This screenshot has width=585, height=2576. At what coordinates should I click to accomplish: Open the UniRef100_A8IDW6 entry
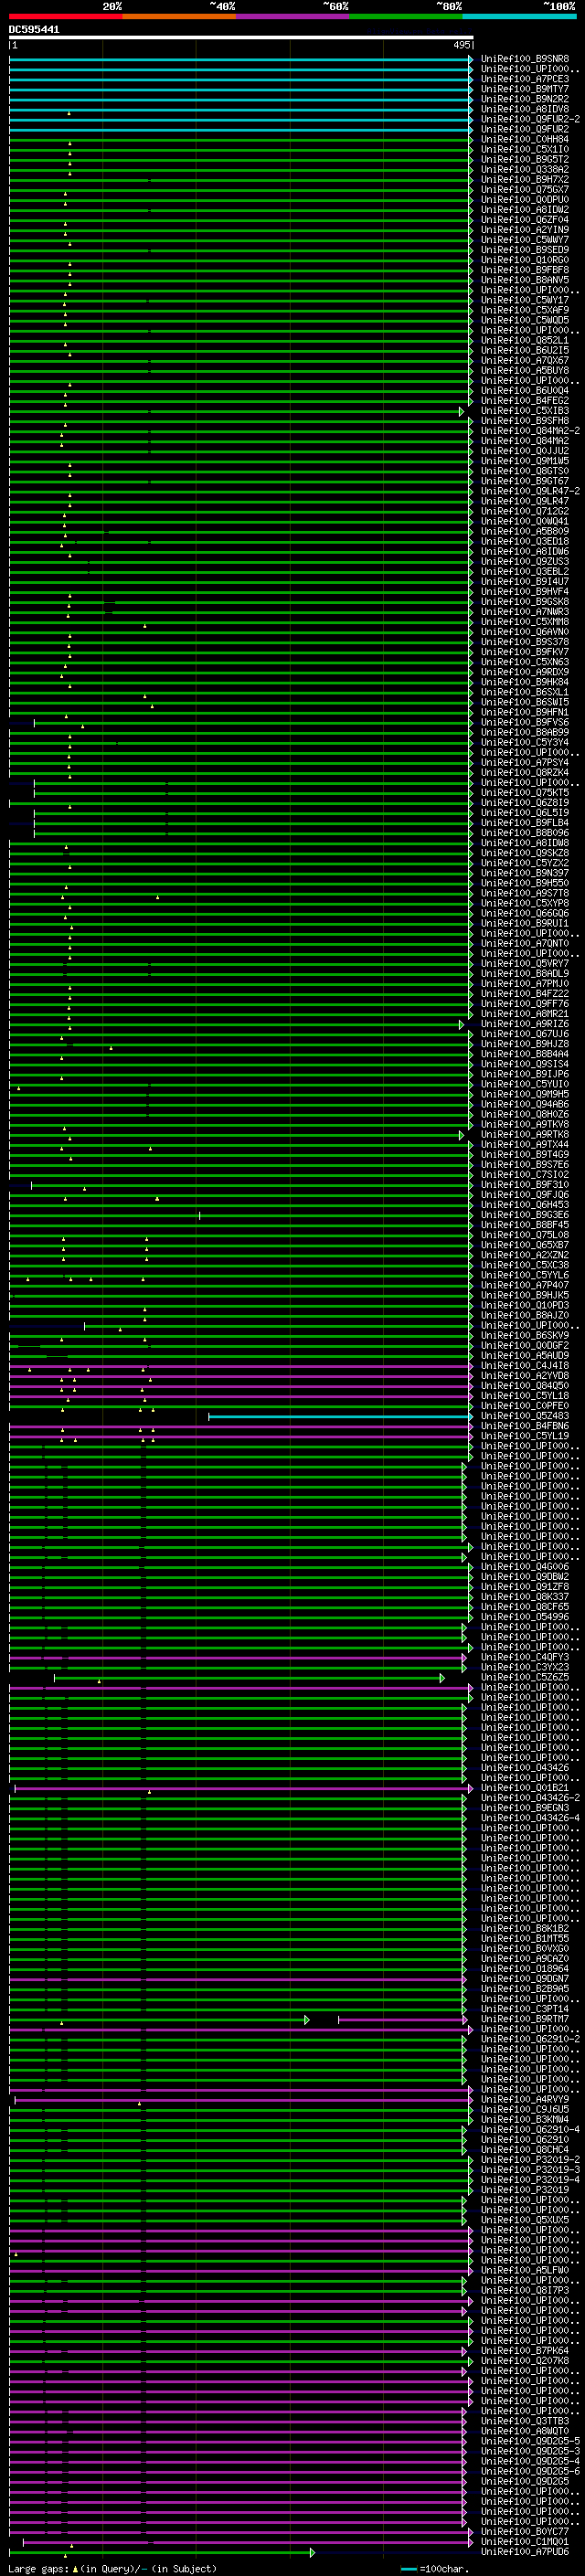click(525, 552)
